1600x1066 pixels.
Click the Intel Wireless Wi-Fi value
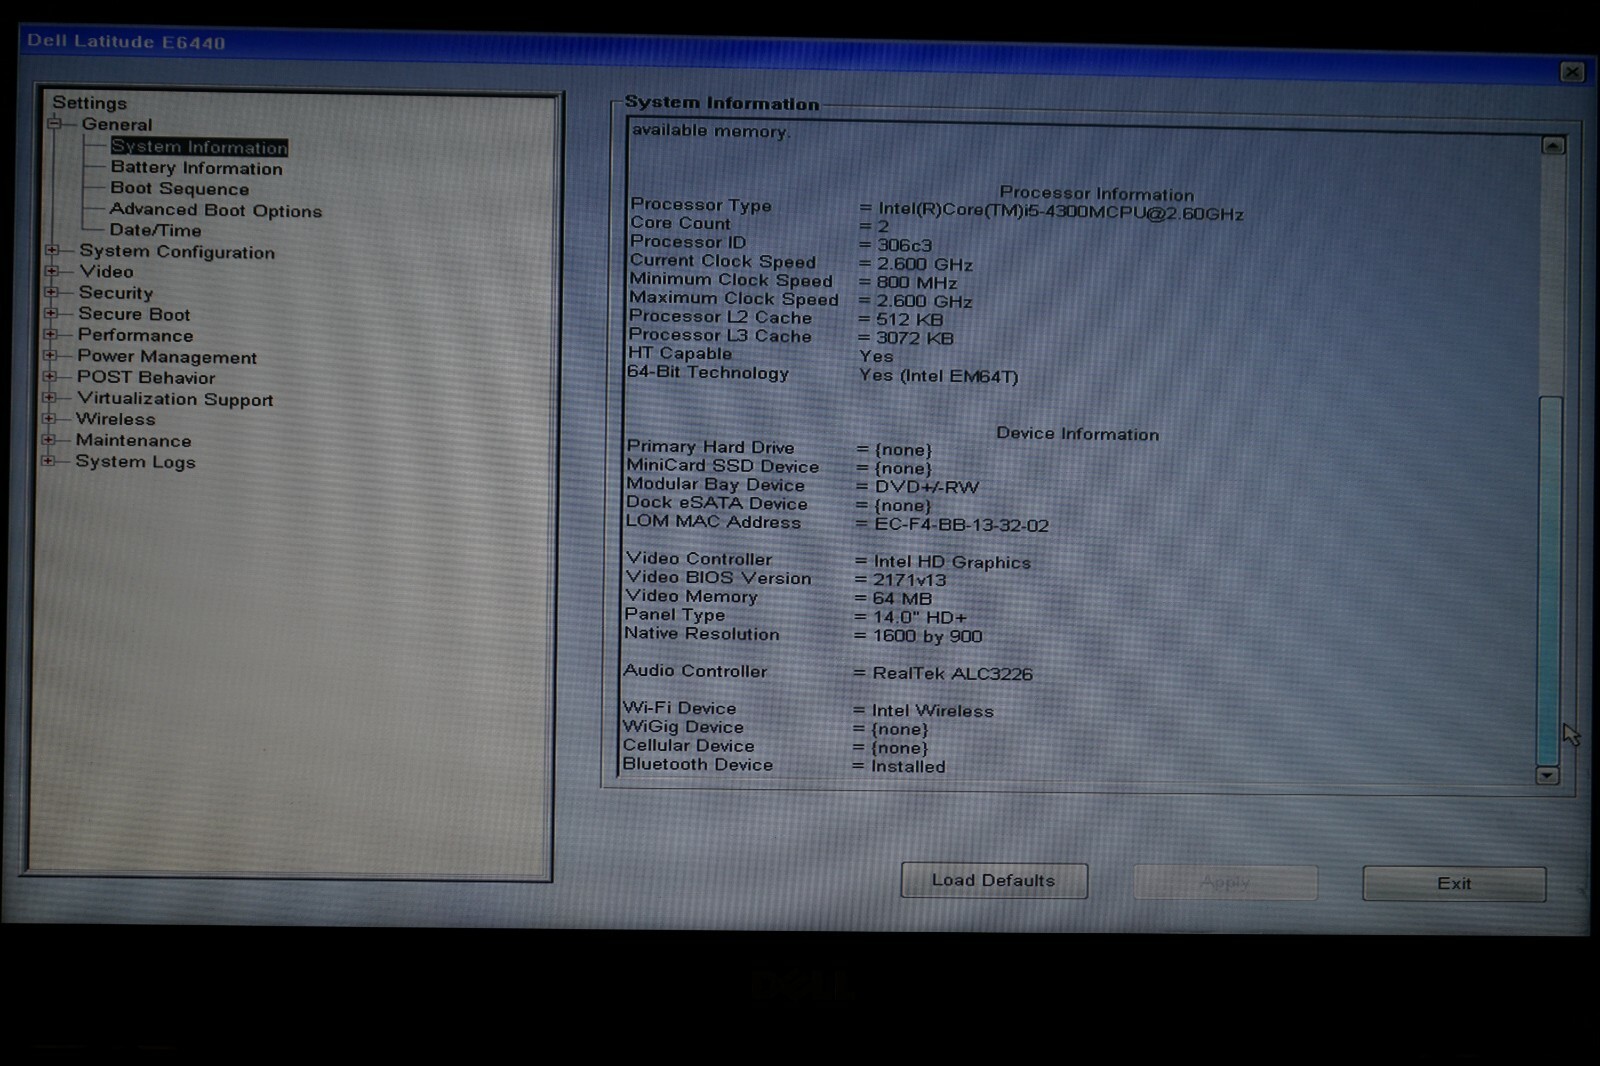pos(932,711)
